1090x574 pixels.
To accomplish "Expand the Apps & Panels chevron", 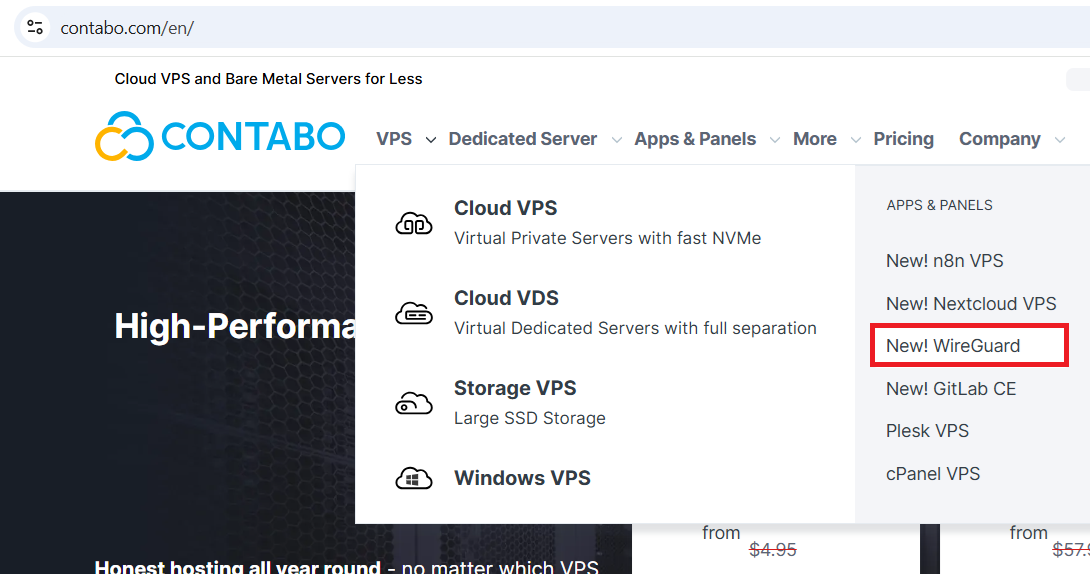I will [774, 140].
